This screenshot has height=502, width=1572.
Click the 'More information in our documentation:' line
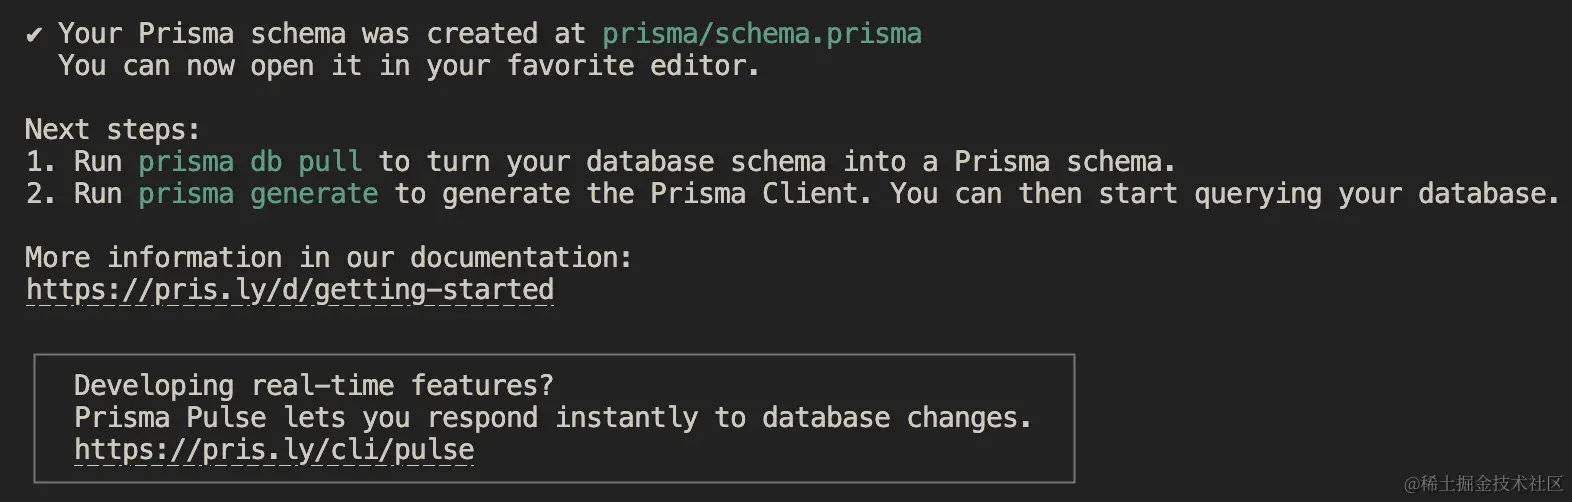[329, 258]
